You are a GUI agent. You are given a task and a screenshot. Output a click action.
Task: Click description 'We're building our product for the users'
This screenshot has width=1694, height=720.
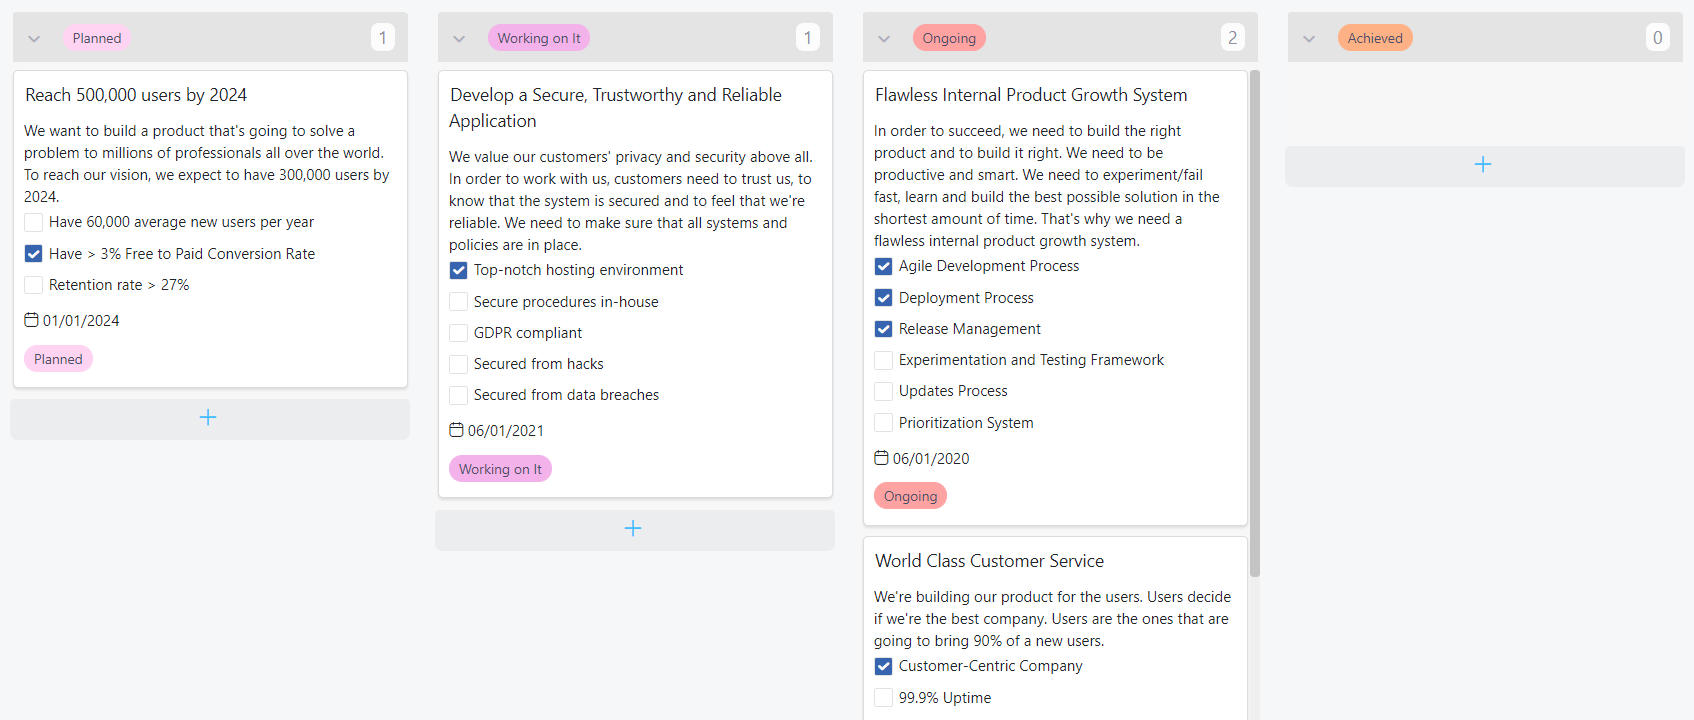(x=1052, y=619)
